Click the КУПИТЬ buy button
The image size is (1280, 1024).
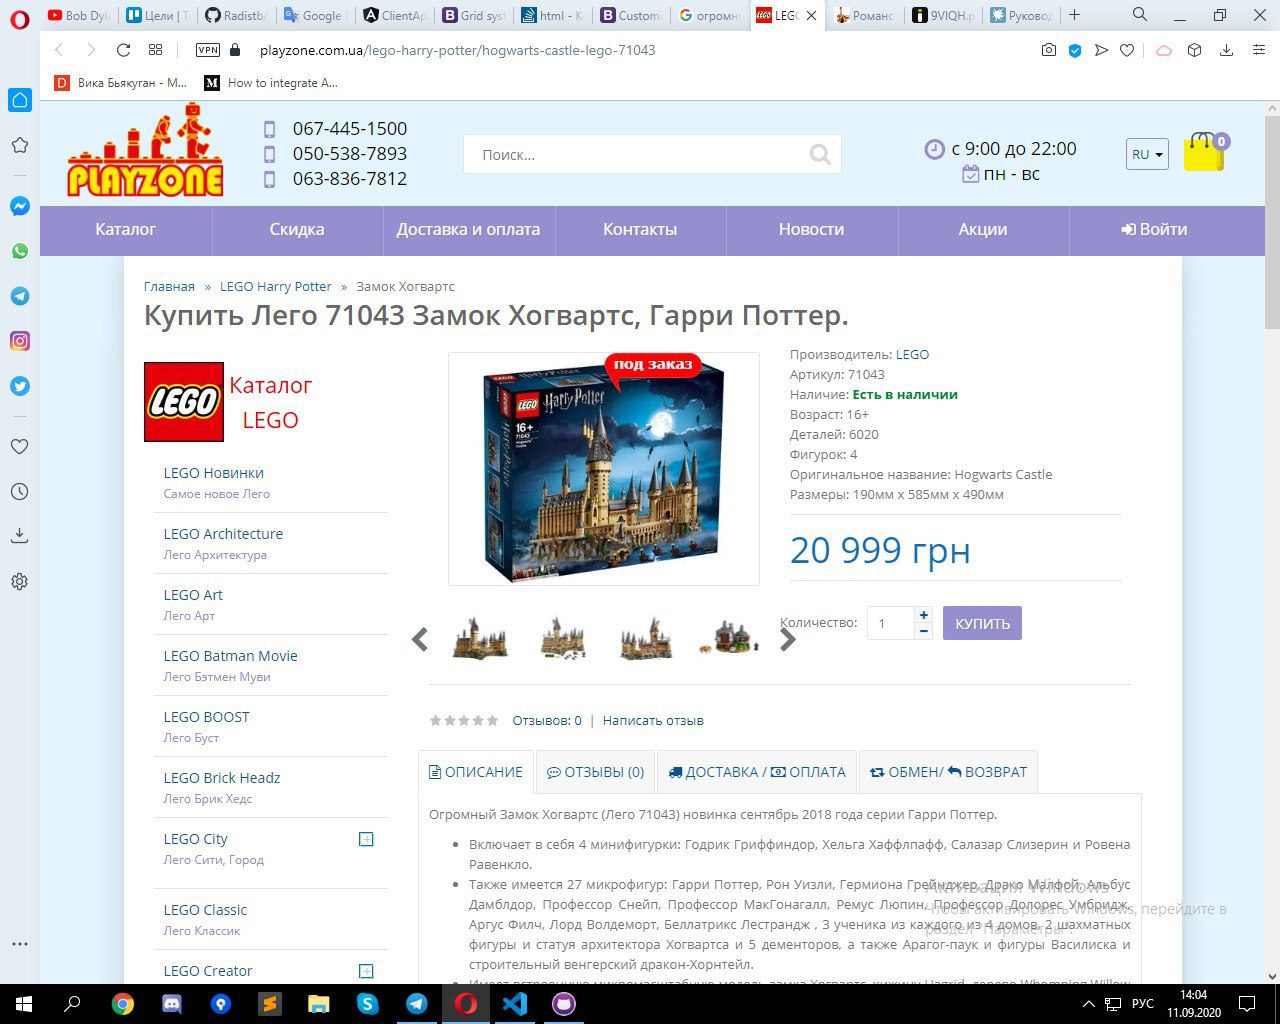pyautogui.click(x=982, y=623)
